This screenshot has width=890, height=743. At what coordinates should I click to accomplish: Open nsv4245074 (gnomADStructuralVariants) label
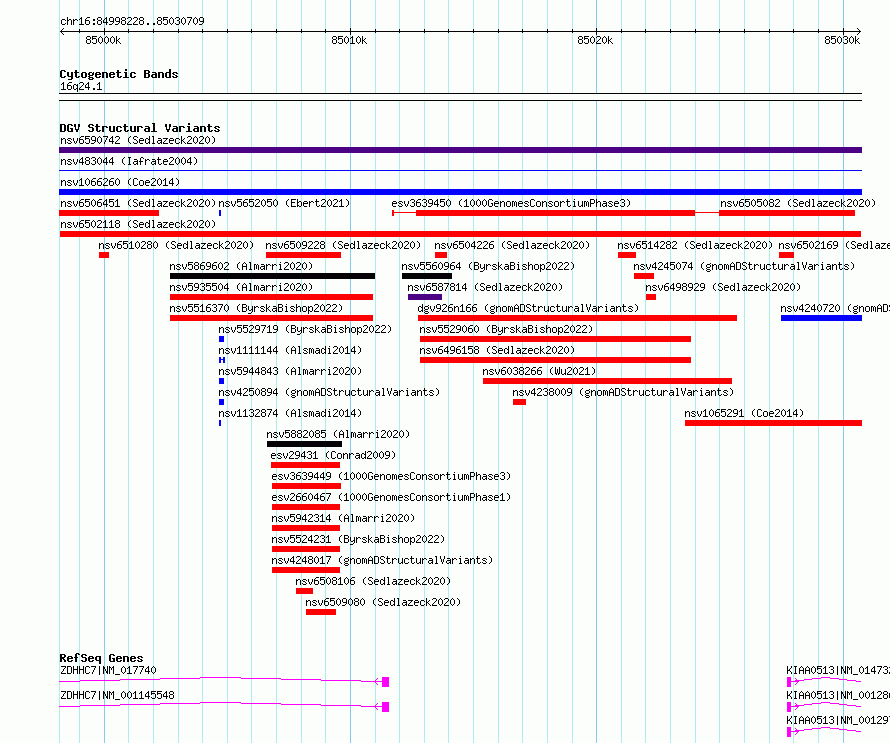744,266
